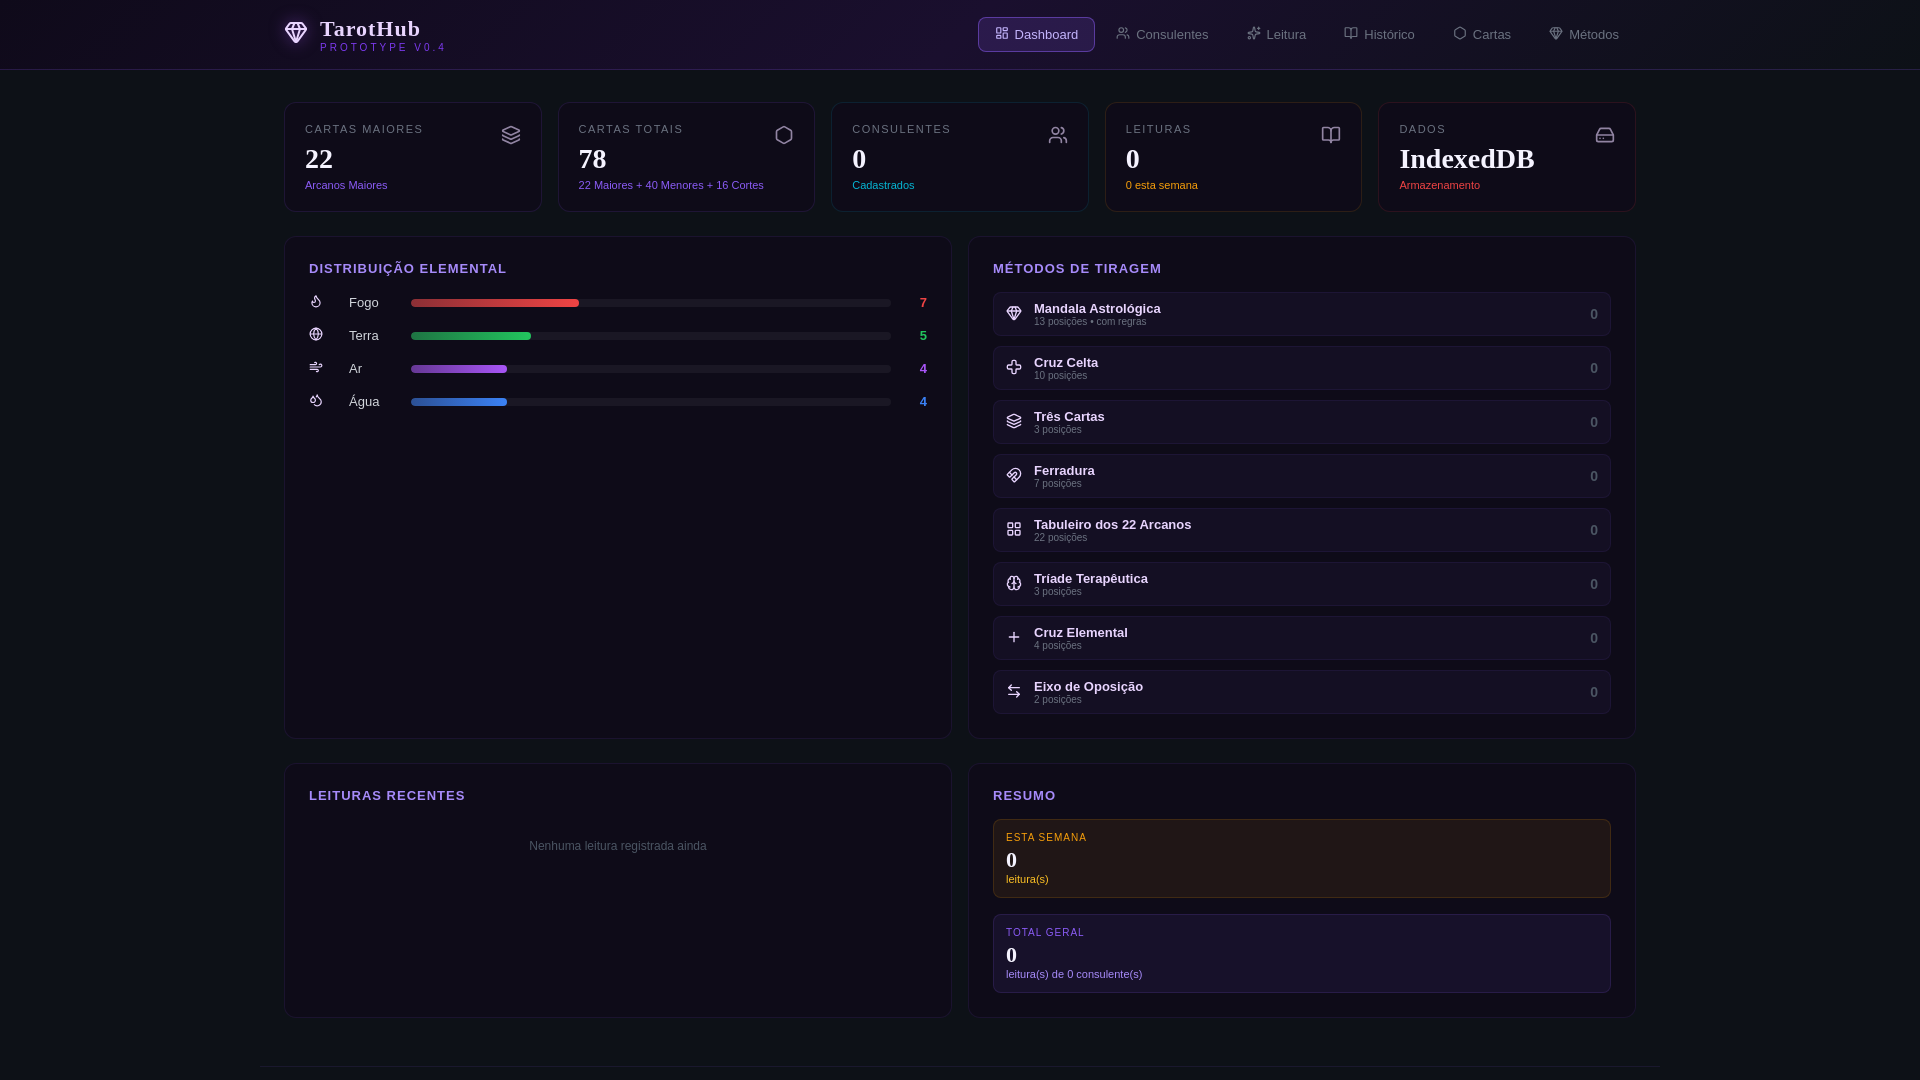Click the stacked layers icon of Três Cartas
This screenshot has width=1920, height=1080.
pos(1014,422)
